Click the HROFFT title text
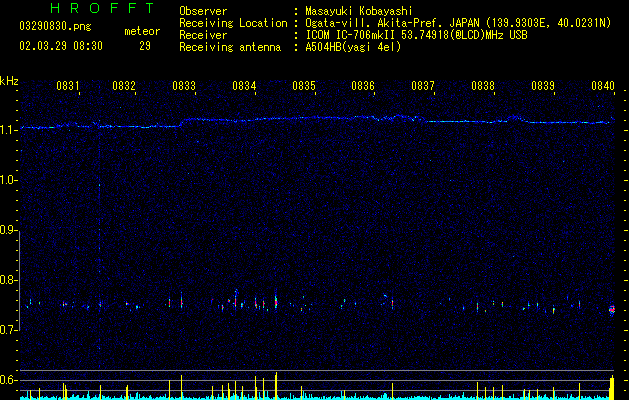This screenshot has height=400, width=629. point(103,8)
